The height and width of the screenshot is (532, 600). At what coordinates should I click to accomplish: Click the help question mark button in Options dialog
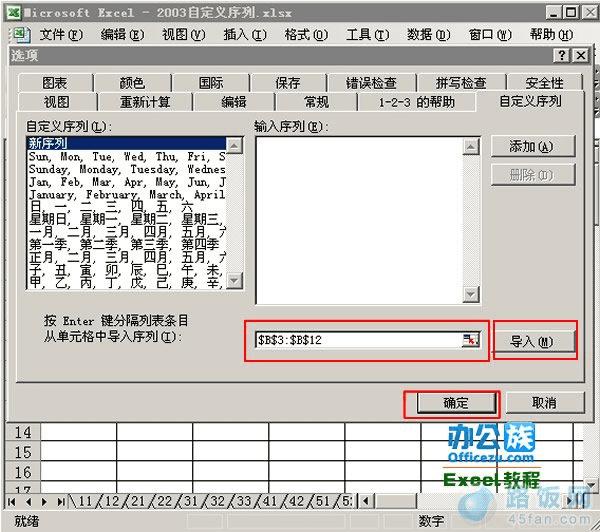point(561,56)
